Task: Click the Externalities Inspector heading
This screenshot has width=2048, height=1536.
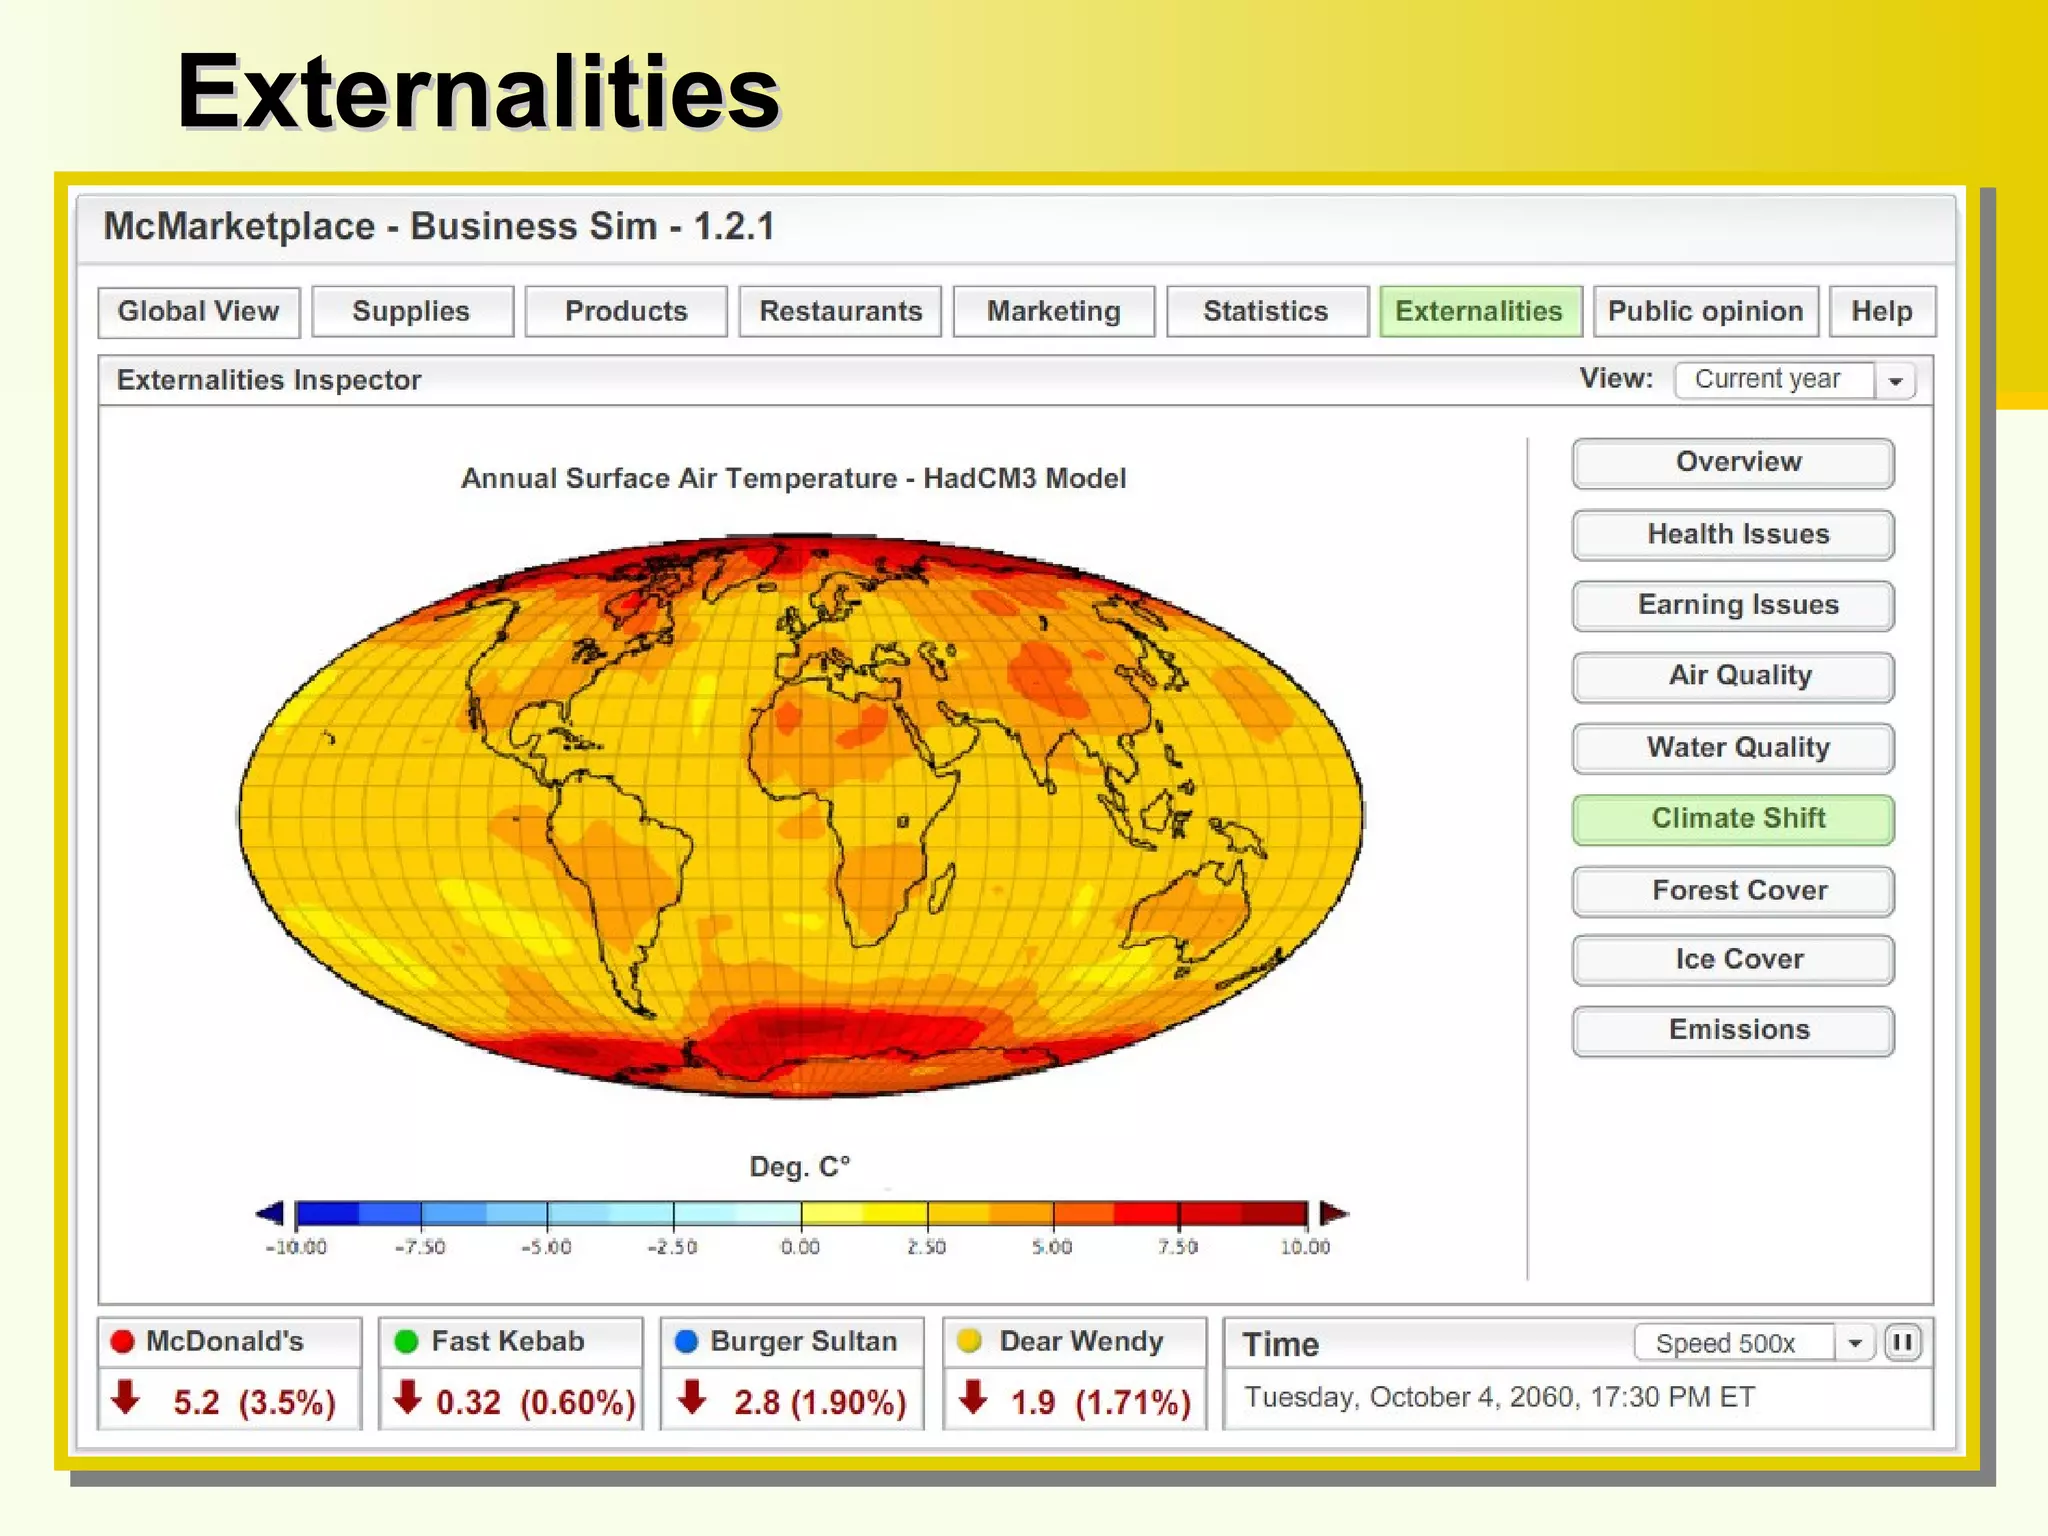Action: pyautogui.click(x=269, y=380)
